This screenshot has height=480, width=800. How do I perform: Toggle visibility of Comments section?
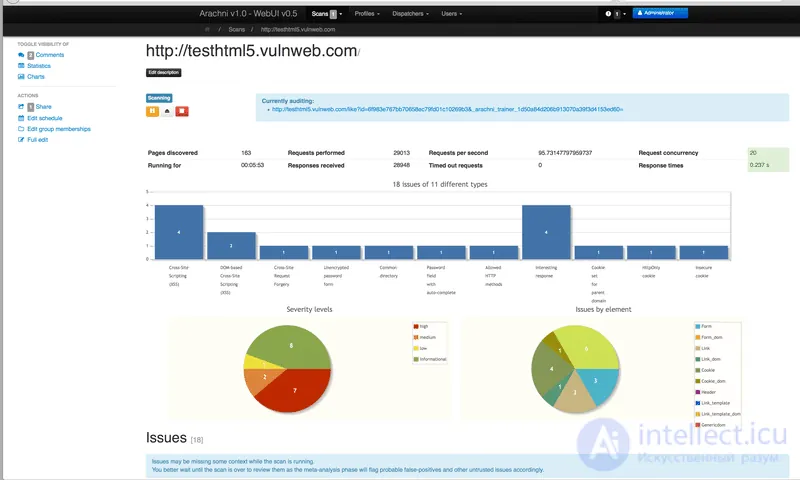pyautogui.click(x=49, y=55)
